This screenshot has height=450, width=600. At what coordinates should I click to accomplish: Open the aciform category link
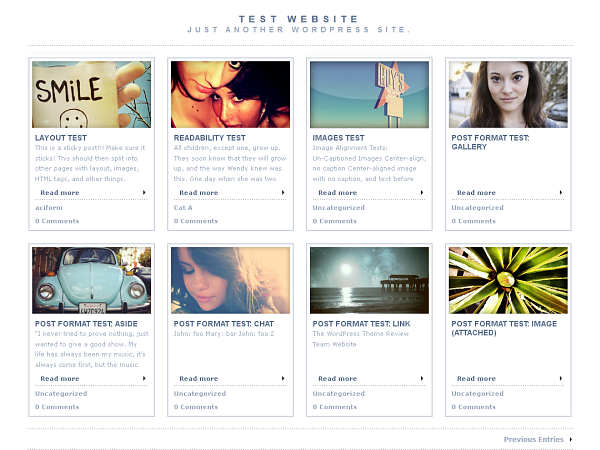(x=48, y=208)
